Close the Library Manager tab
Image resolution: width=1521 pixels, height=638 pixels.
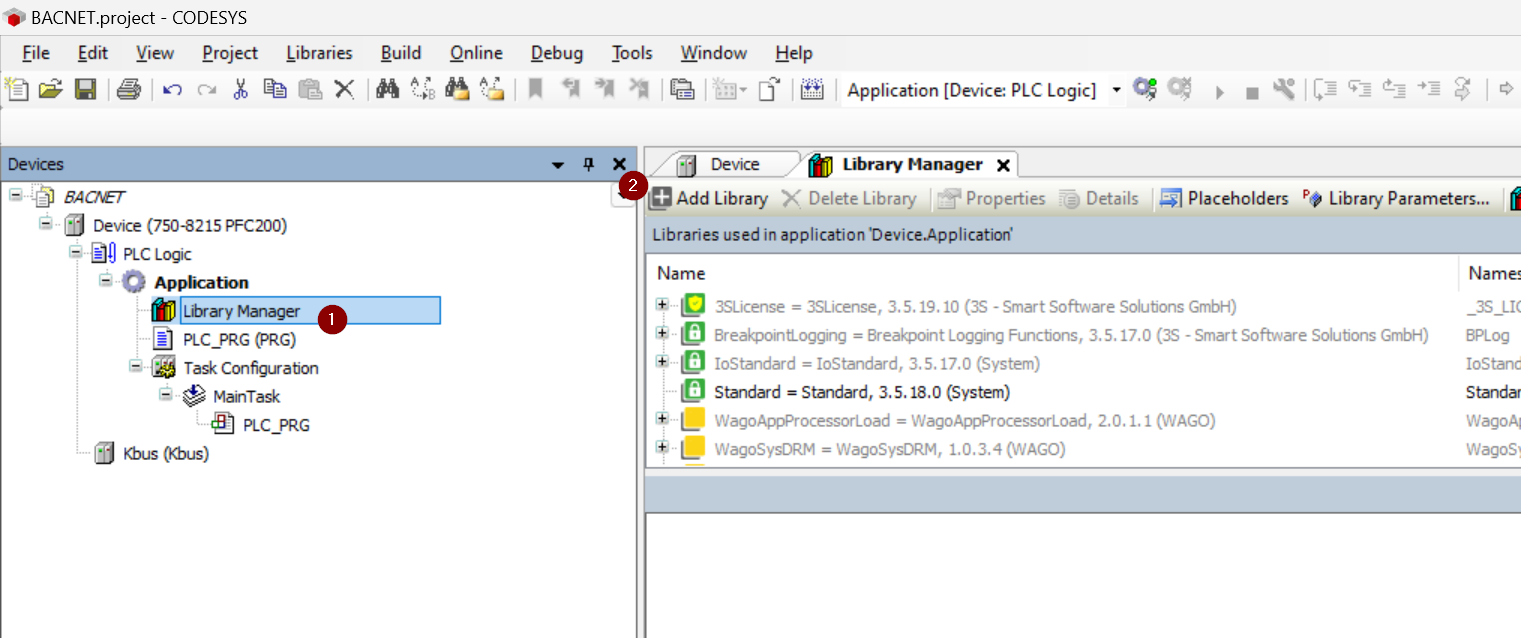coord(1003,165)
